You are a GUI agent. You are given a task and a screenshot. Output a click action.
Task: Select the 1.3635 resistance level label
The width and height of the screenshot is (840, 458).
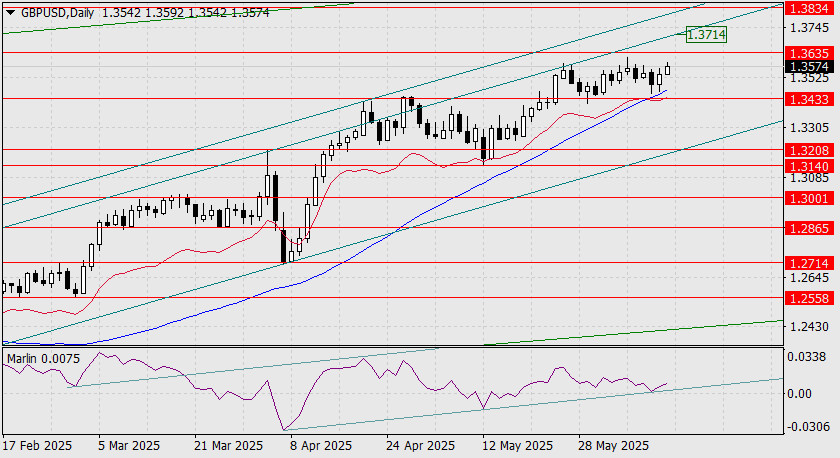tap(809, 53)
